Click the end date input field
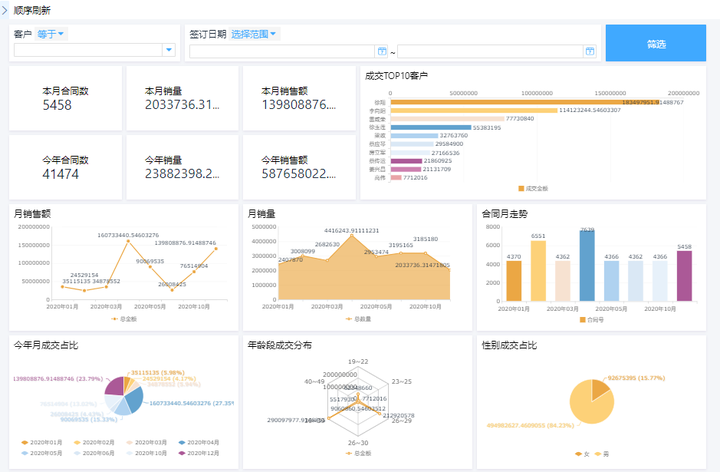This screenshot has width=720, height=472. [x=490, y=51]
